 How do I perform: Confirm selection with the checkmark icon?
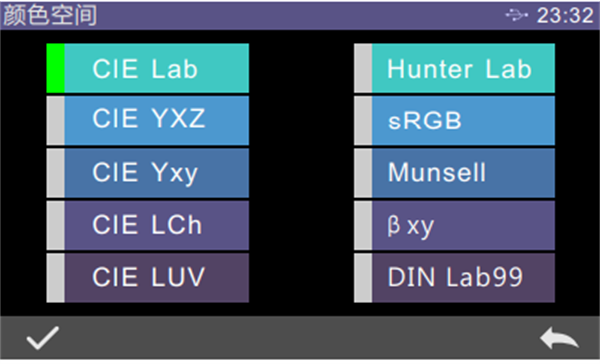pyautogui.click(x=42, y=338)
